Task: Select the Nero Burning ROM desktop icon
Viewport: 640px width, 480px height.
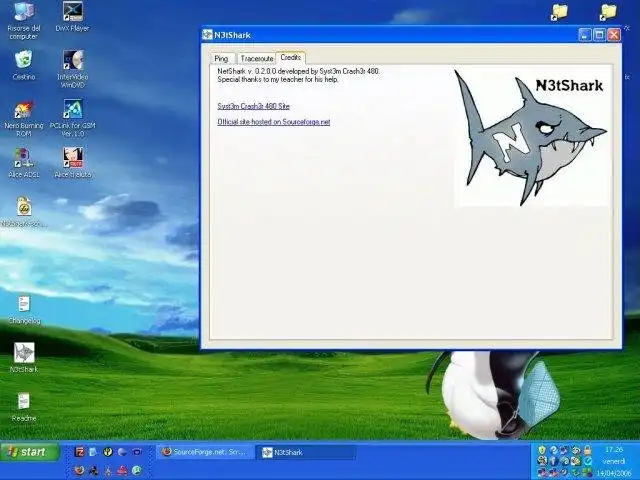Action: (x=24, y=118)
